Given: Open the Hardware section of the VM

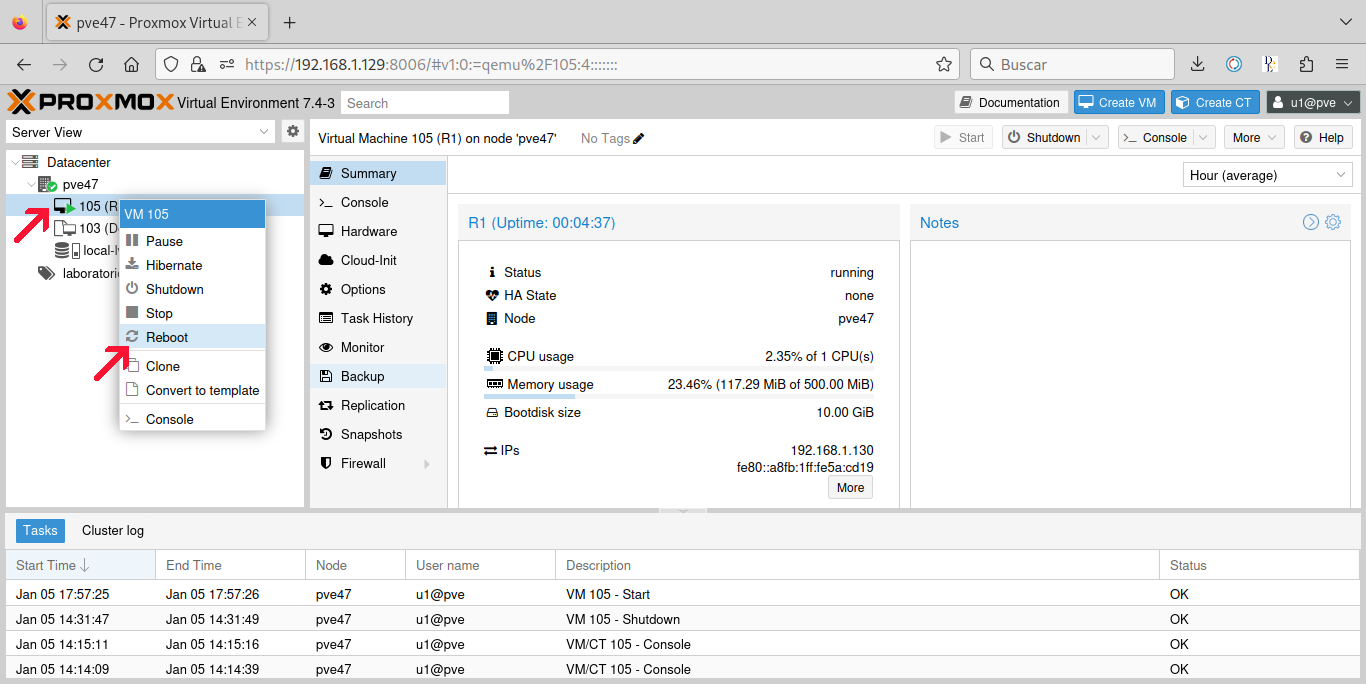Looking at the screenshot, I should (x=378, y=231).
